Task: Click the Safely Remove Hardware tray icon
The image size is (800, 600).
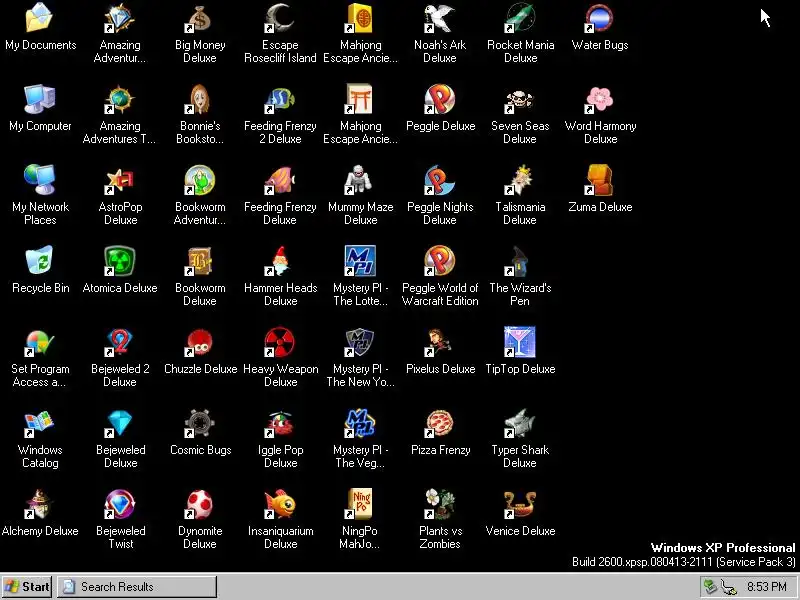Action: (x=710, y=587)
